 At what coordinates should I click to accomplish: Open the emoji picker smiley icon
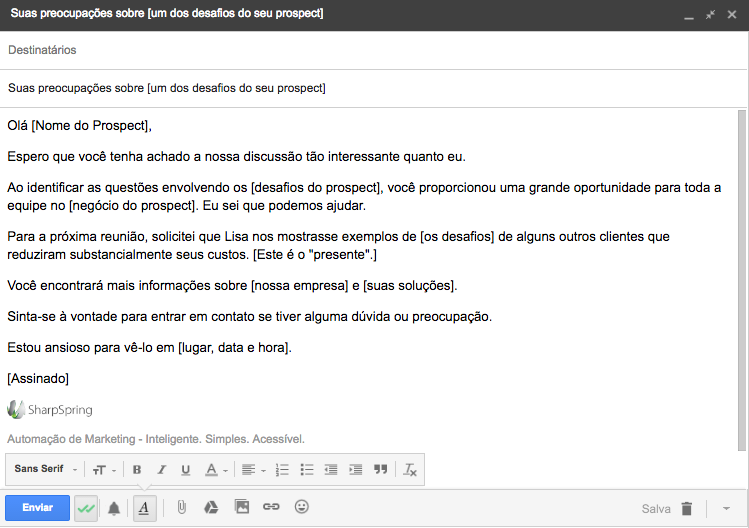301,506
